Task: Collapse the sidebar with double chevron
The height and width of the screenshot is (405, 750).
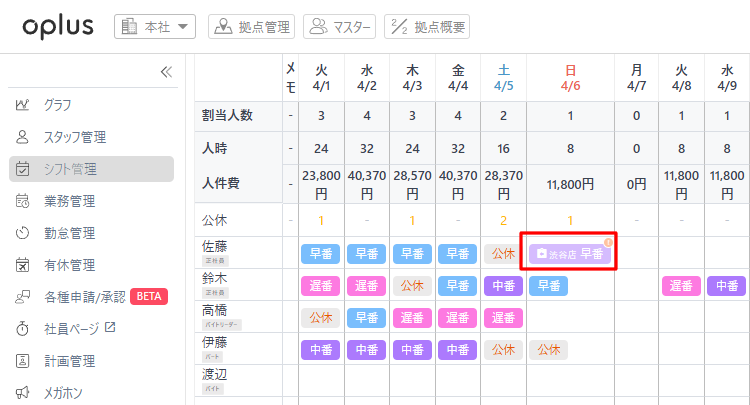Action: (x=166, y=72)
